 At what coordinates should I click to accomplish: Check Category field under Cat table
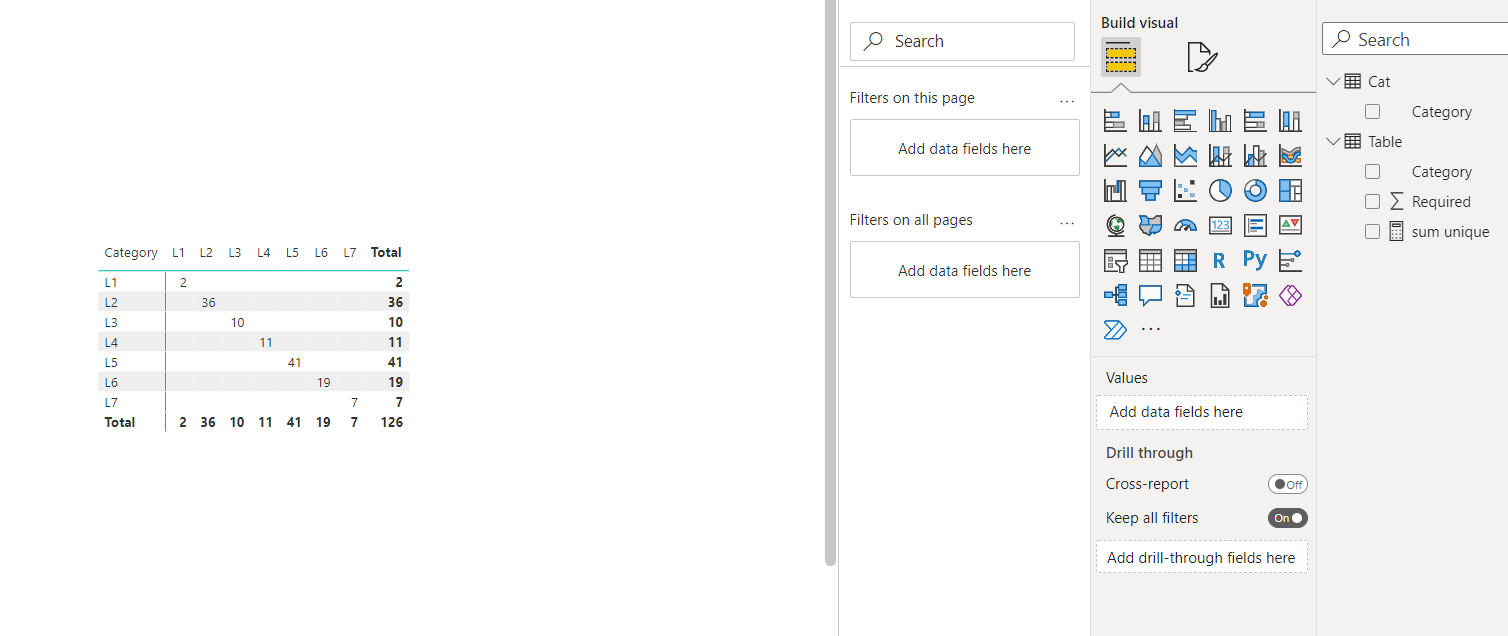tap(1372, 112)
